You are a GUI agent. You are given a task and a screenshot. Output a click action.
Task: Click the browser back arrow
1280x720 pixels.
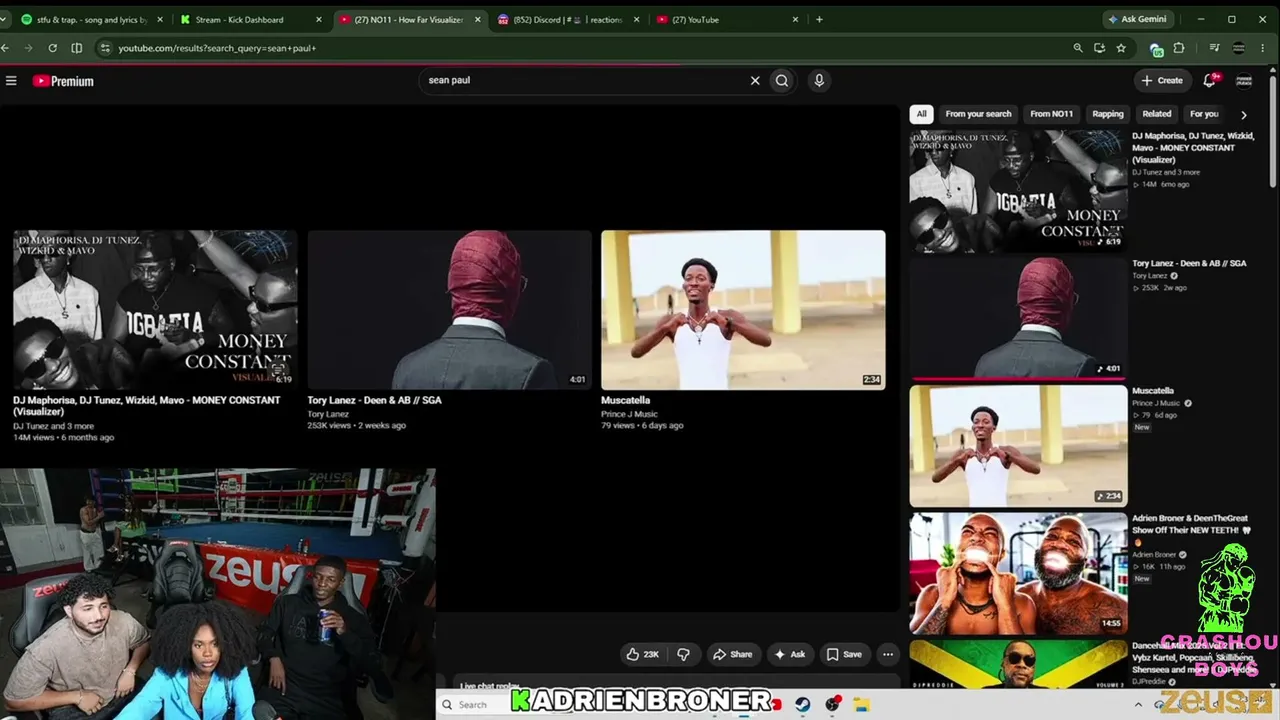tap(6, 48)
